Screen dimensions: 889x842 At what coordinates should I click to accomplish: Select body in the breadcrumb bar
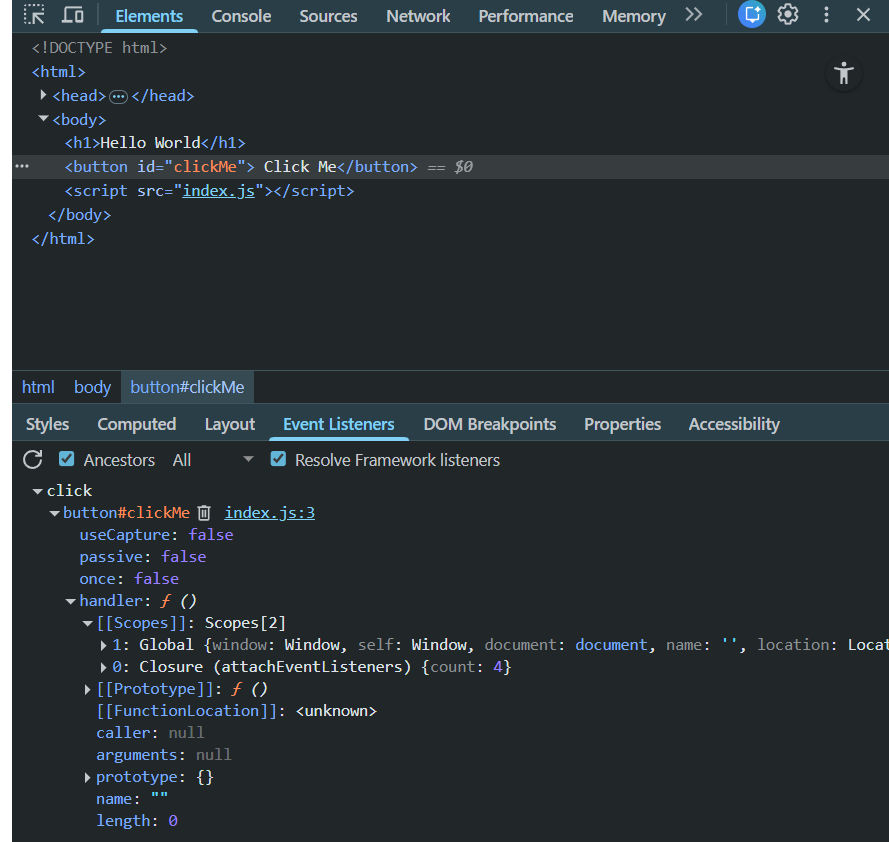92,387
